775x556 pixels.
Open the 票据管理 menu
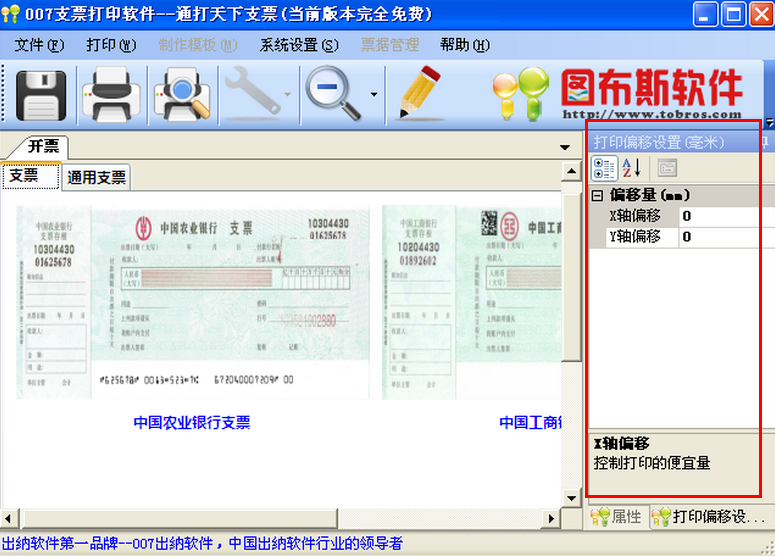pyautogui.click(x=390, y=45)
